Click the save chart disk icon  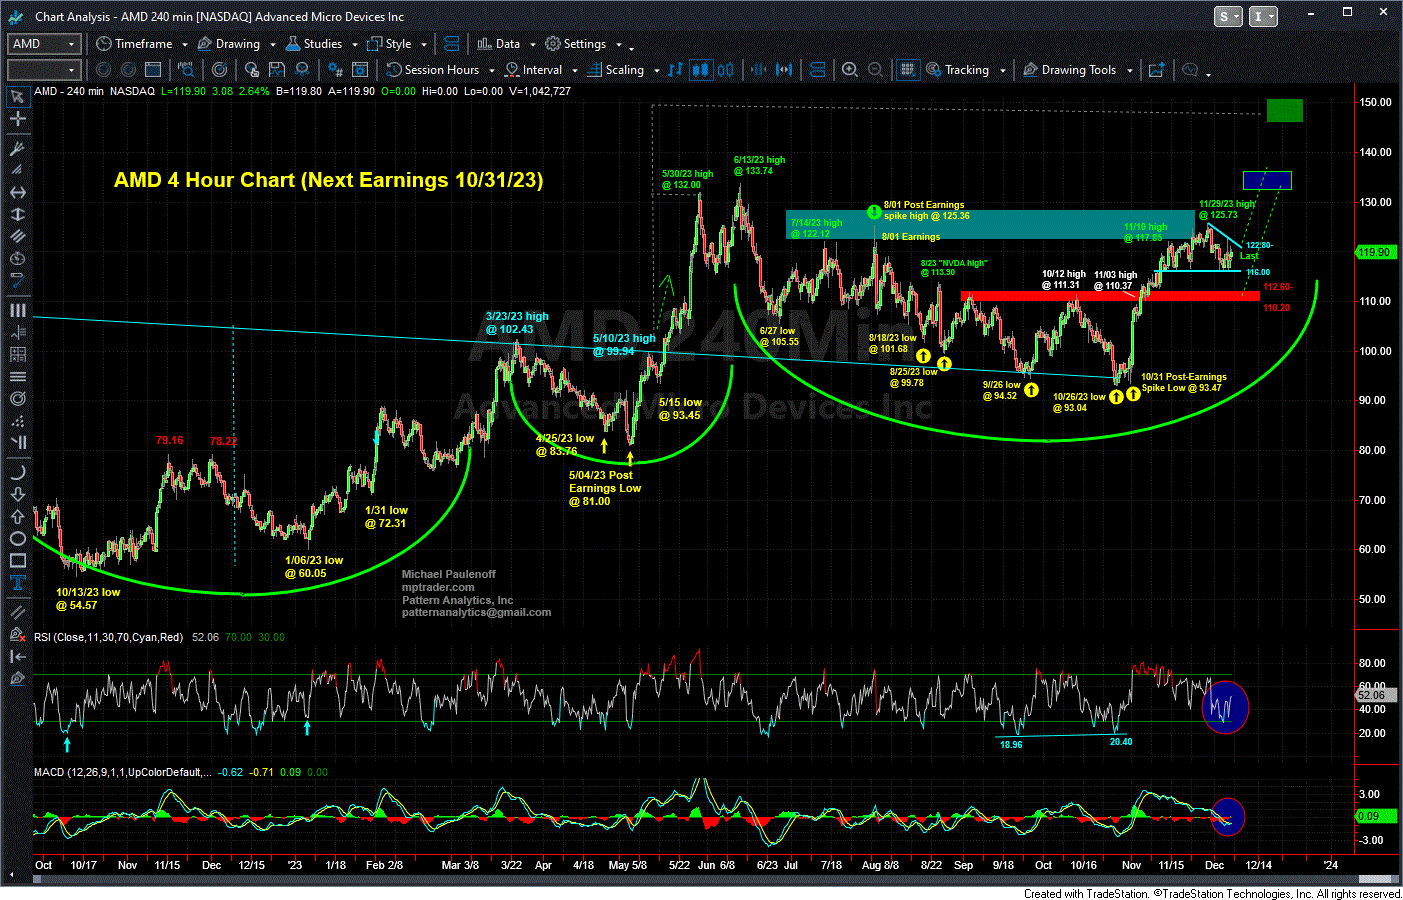pos(277,70)
